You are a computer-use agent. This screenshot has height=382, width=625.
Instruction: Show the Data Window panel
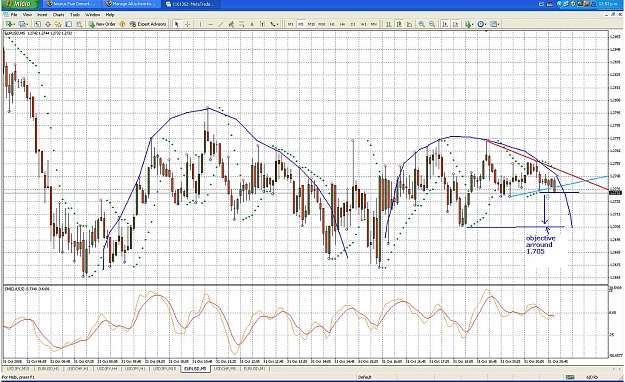click(47, 24)
